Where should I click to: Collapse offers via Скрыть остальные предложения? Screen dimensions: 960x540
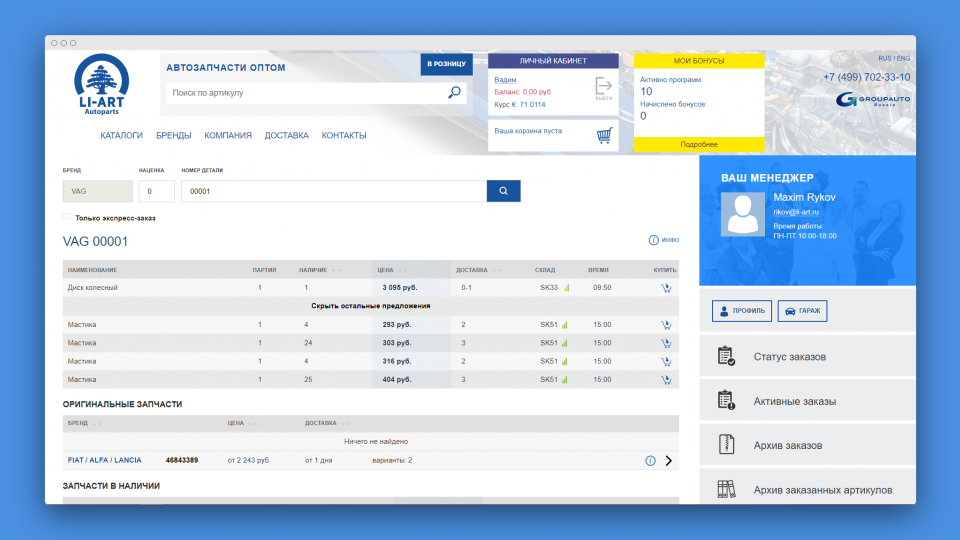tap(370, 306)
